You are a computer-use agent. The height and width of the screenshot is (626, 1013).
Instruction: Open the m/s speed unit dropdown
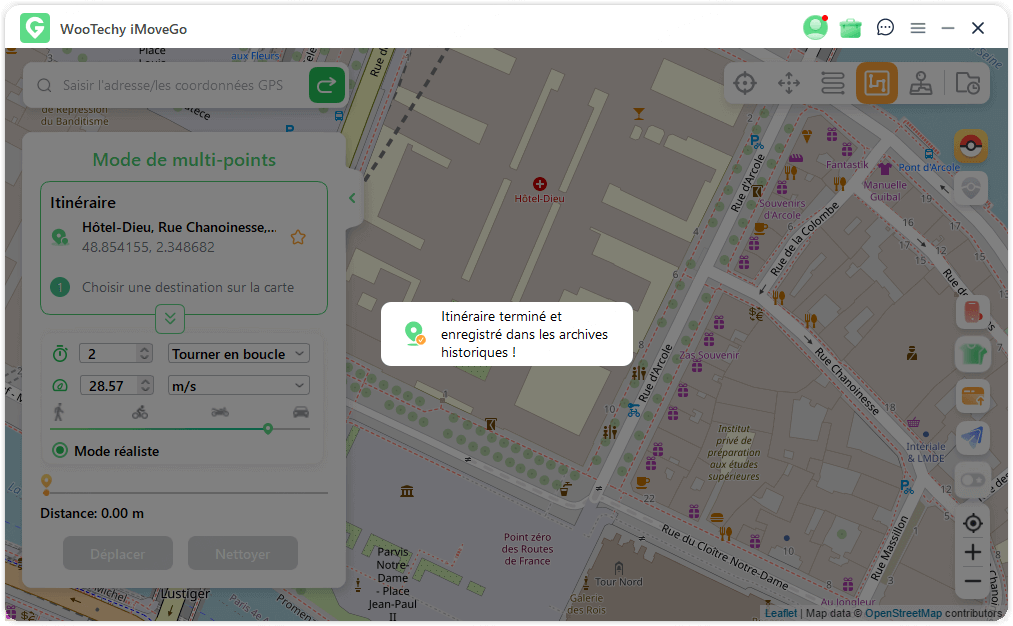coord(239,386)
